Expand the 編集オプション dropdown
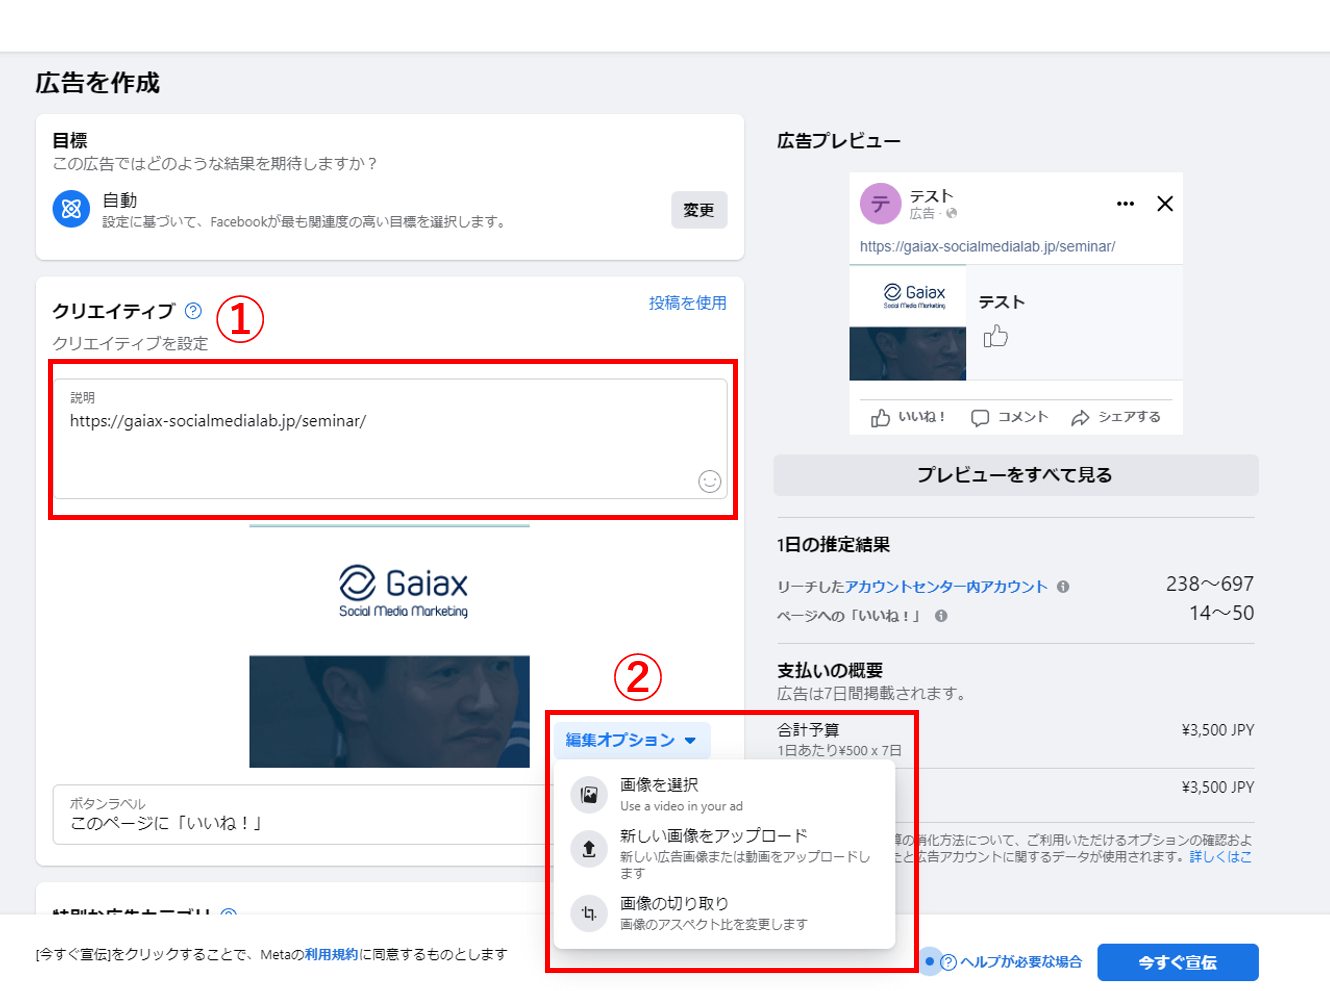1330x991 pixels. click(x=631, y=740)
